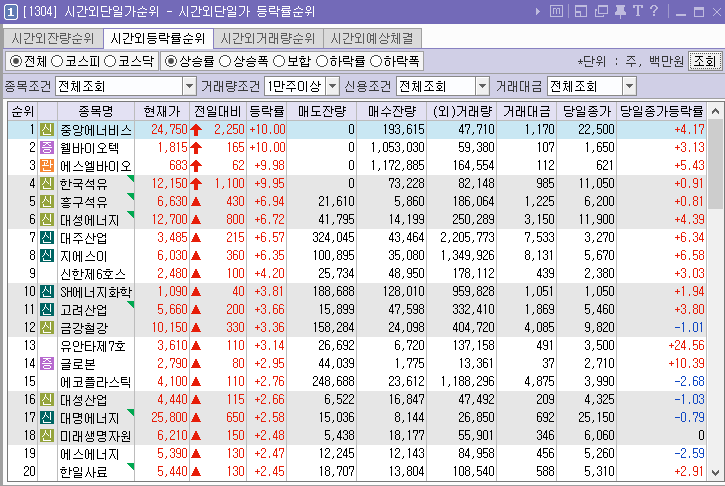The width and height of the screenshot is (725, 486).
Task: Click the table scrollbar down arrow
Action: pos(715,473)
